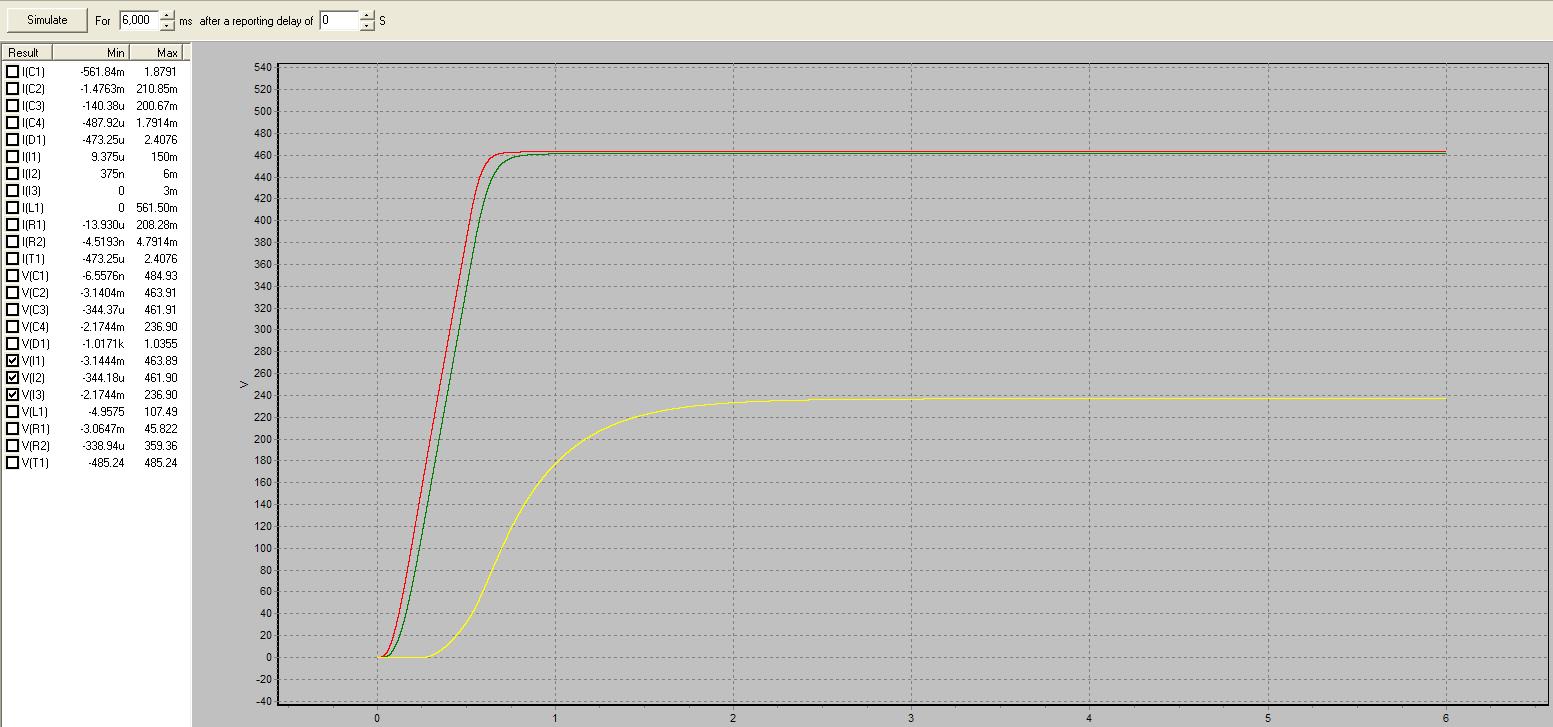Uncheck the V(I3) trace checkbox
The height and width of the screenshot is (727, 1553).
pyautogui.click(x=13, y=395)
